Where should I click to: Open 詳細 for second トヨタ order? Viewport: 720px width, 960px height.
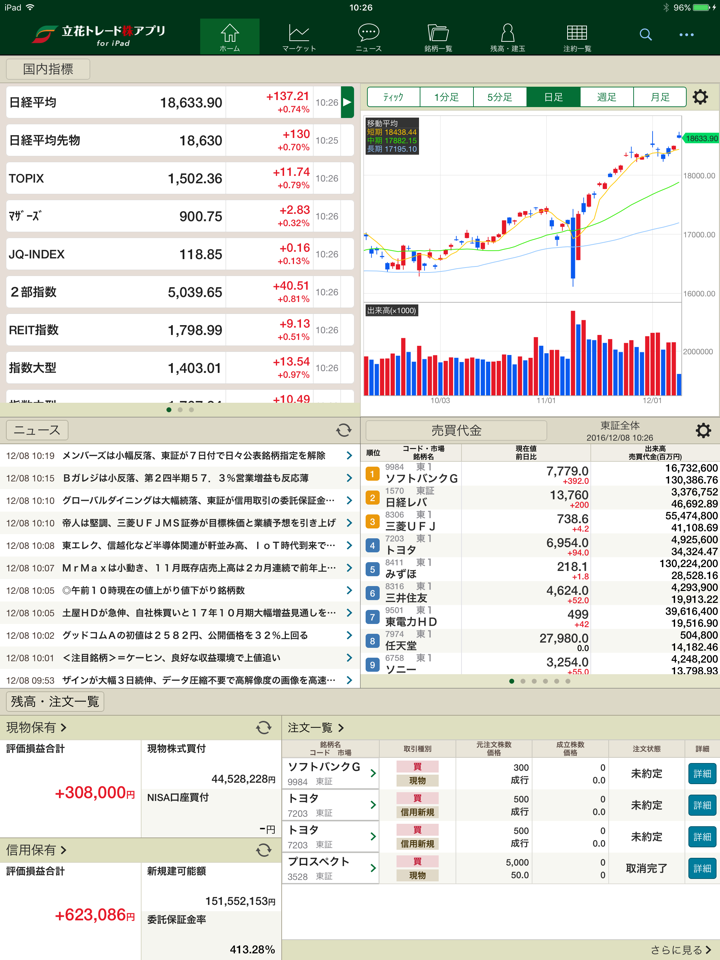coord(702,836)
